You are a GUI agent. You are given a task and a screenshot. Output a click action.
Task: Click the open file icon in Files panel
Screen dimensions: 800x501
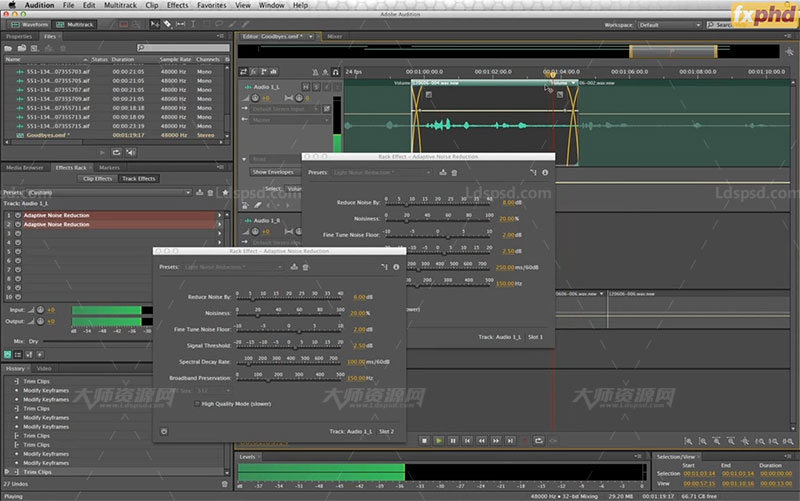(x=8, y=48)
